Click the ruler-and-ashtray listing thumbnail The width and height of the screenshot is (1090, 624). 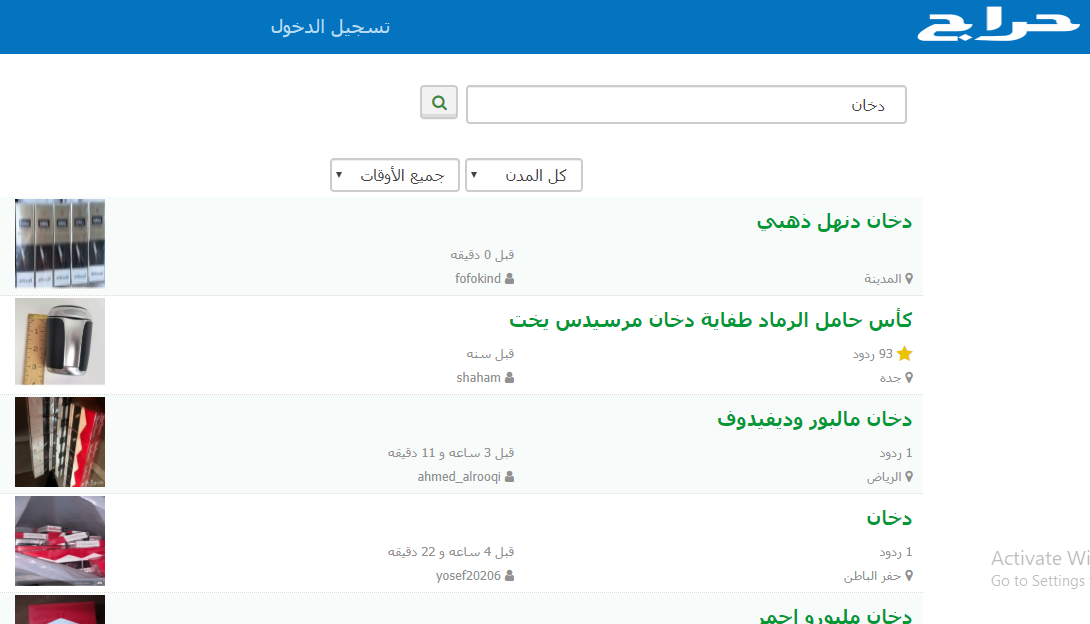click(59, 341)
